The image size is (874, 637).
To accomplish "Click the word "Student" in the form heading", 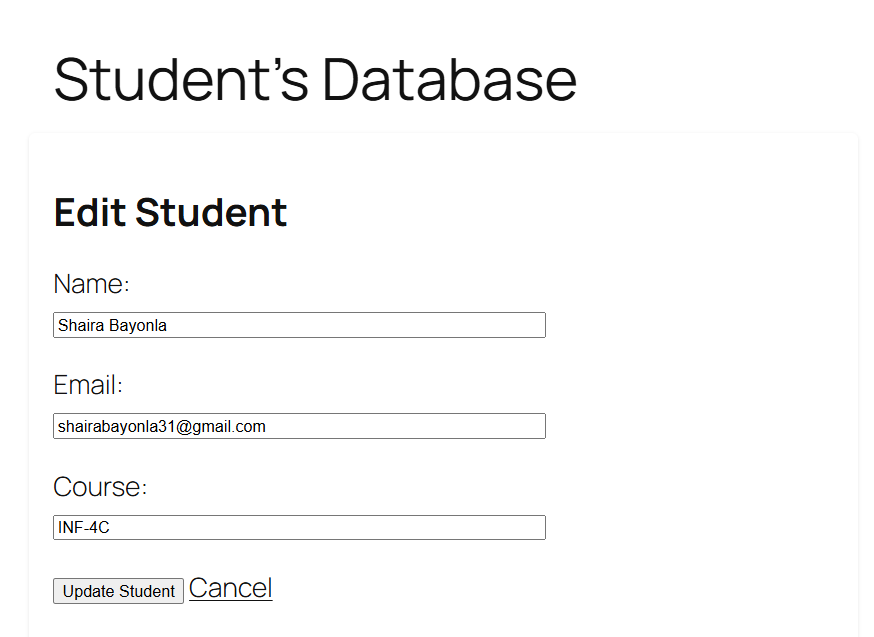I will pos(211,212).
